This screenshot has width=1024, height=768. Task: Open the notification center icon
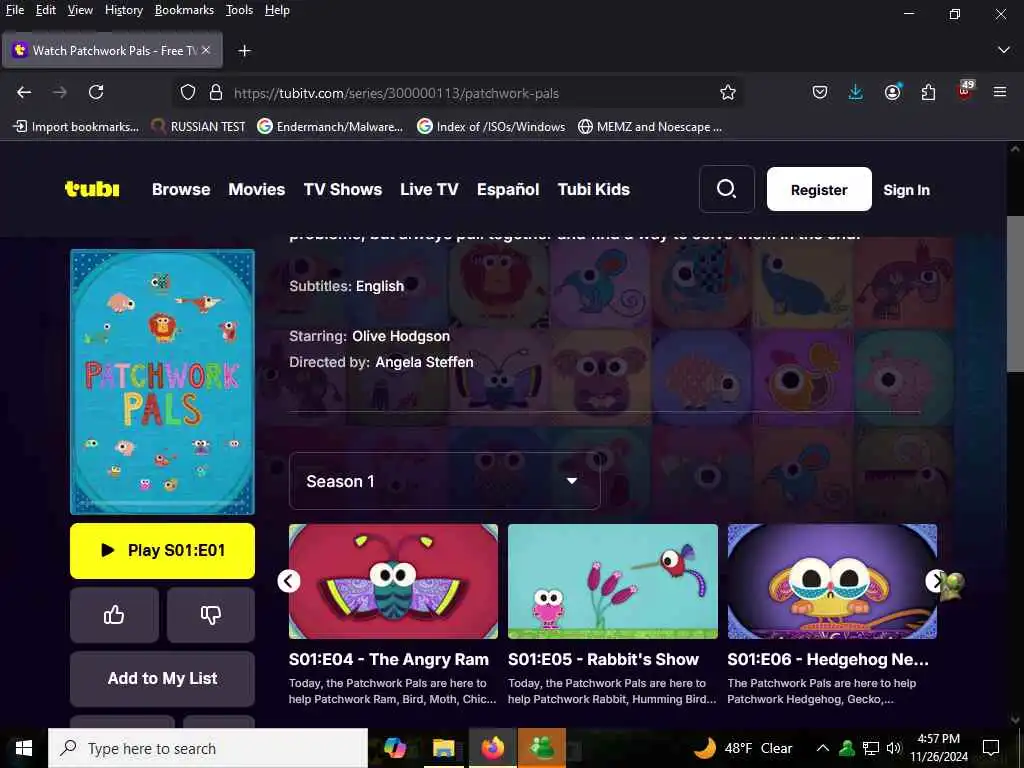click(x=991, y=748)
